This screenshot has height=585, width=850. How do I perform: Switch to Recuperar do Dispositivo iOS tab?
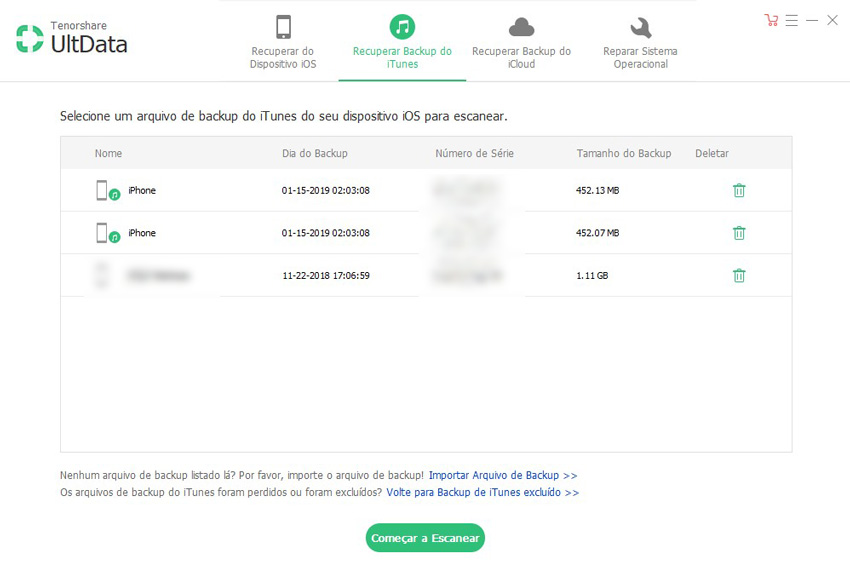[x=283, y=42]
